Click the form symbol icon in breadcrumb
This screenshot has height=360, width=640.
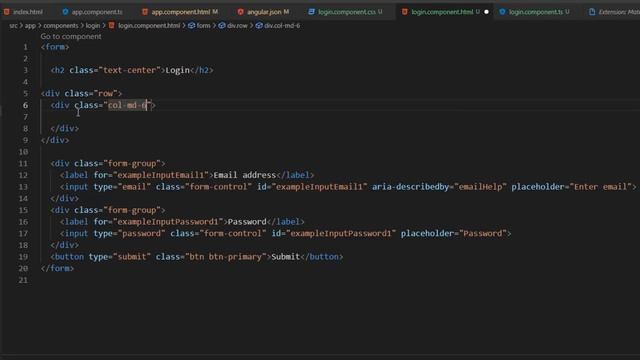[x=191, y=25]
